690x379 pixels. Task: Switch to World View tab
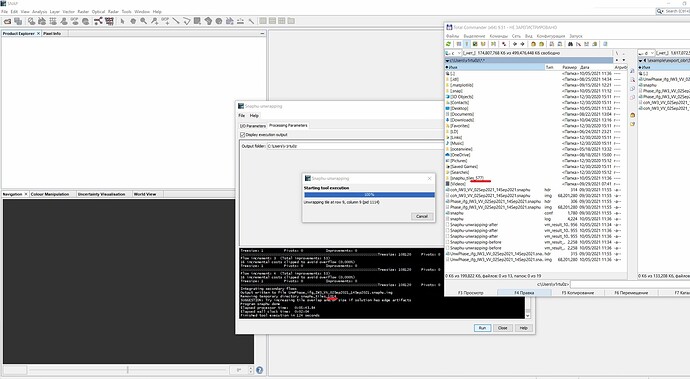tap(145, 194)
